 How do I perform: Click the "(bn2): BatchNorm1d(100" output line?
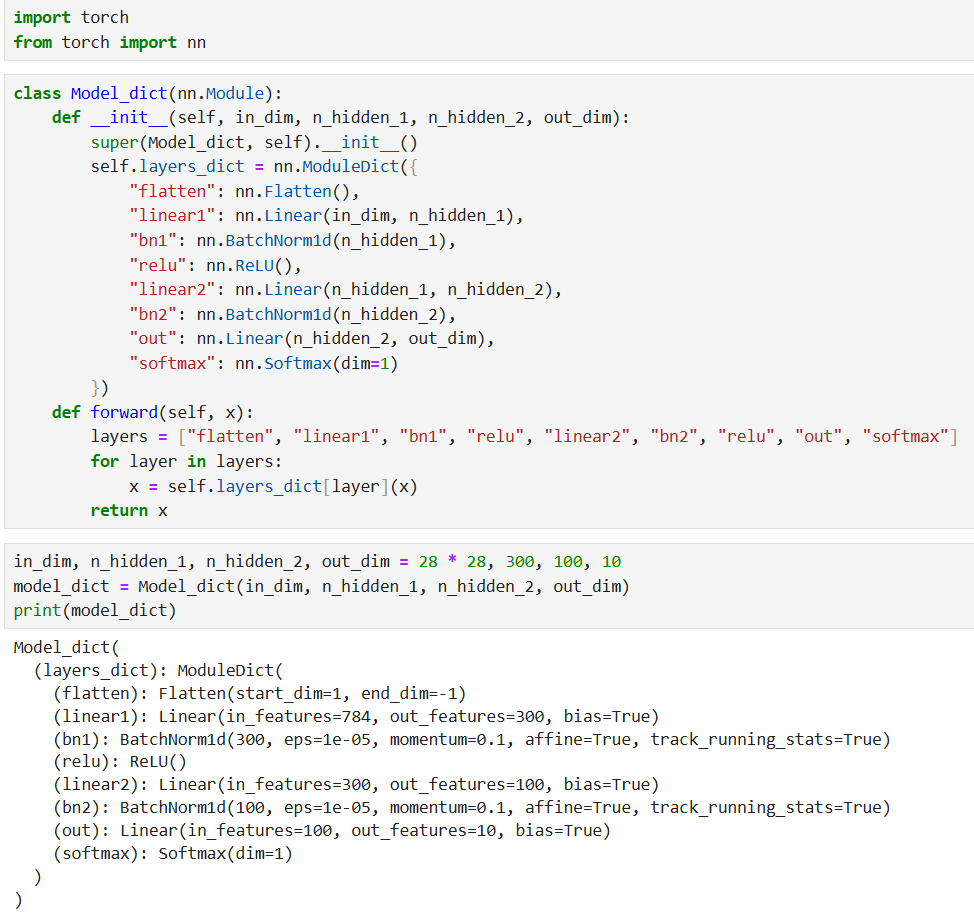pyautogui.click(x=471, y=808)
